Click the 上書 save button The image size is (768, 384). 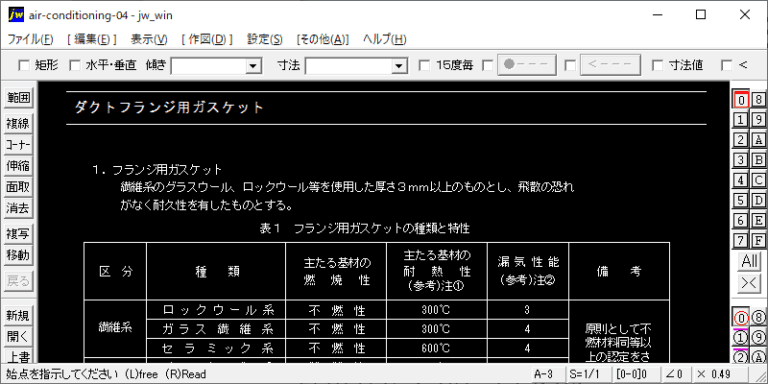18,356
